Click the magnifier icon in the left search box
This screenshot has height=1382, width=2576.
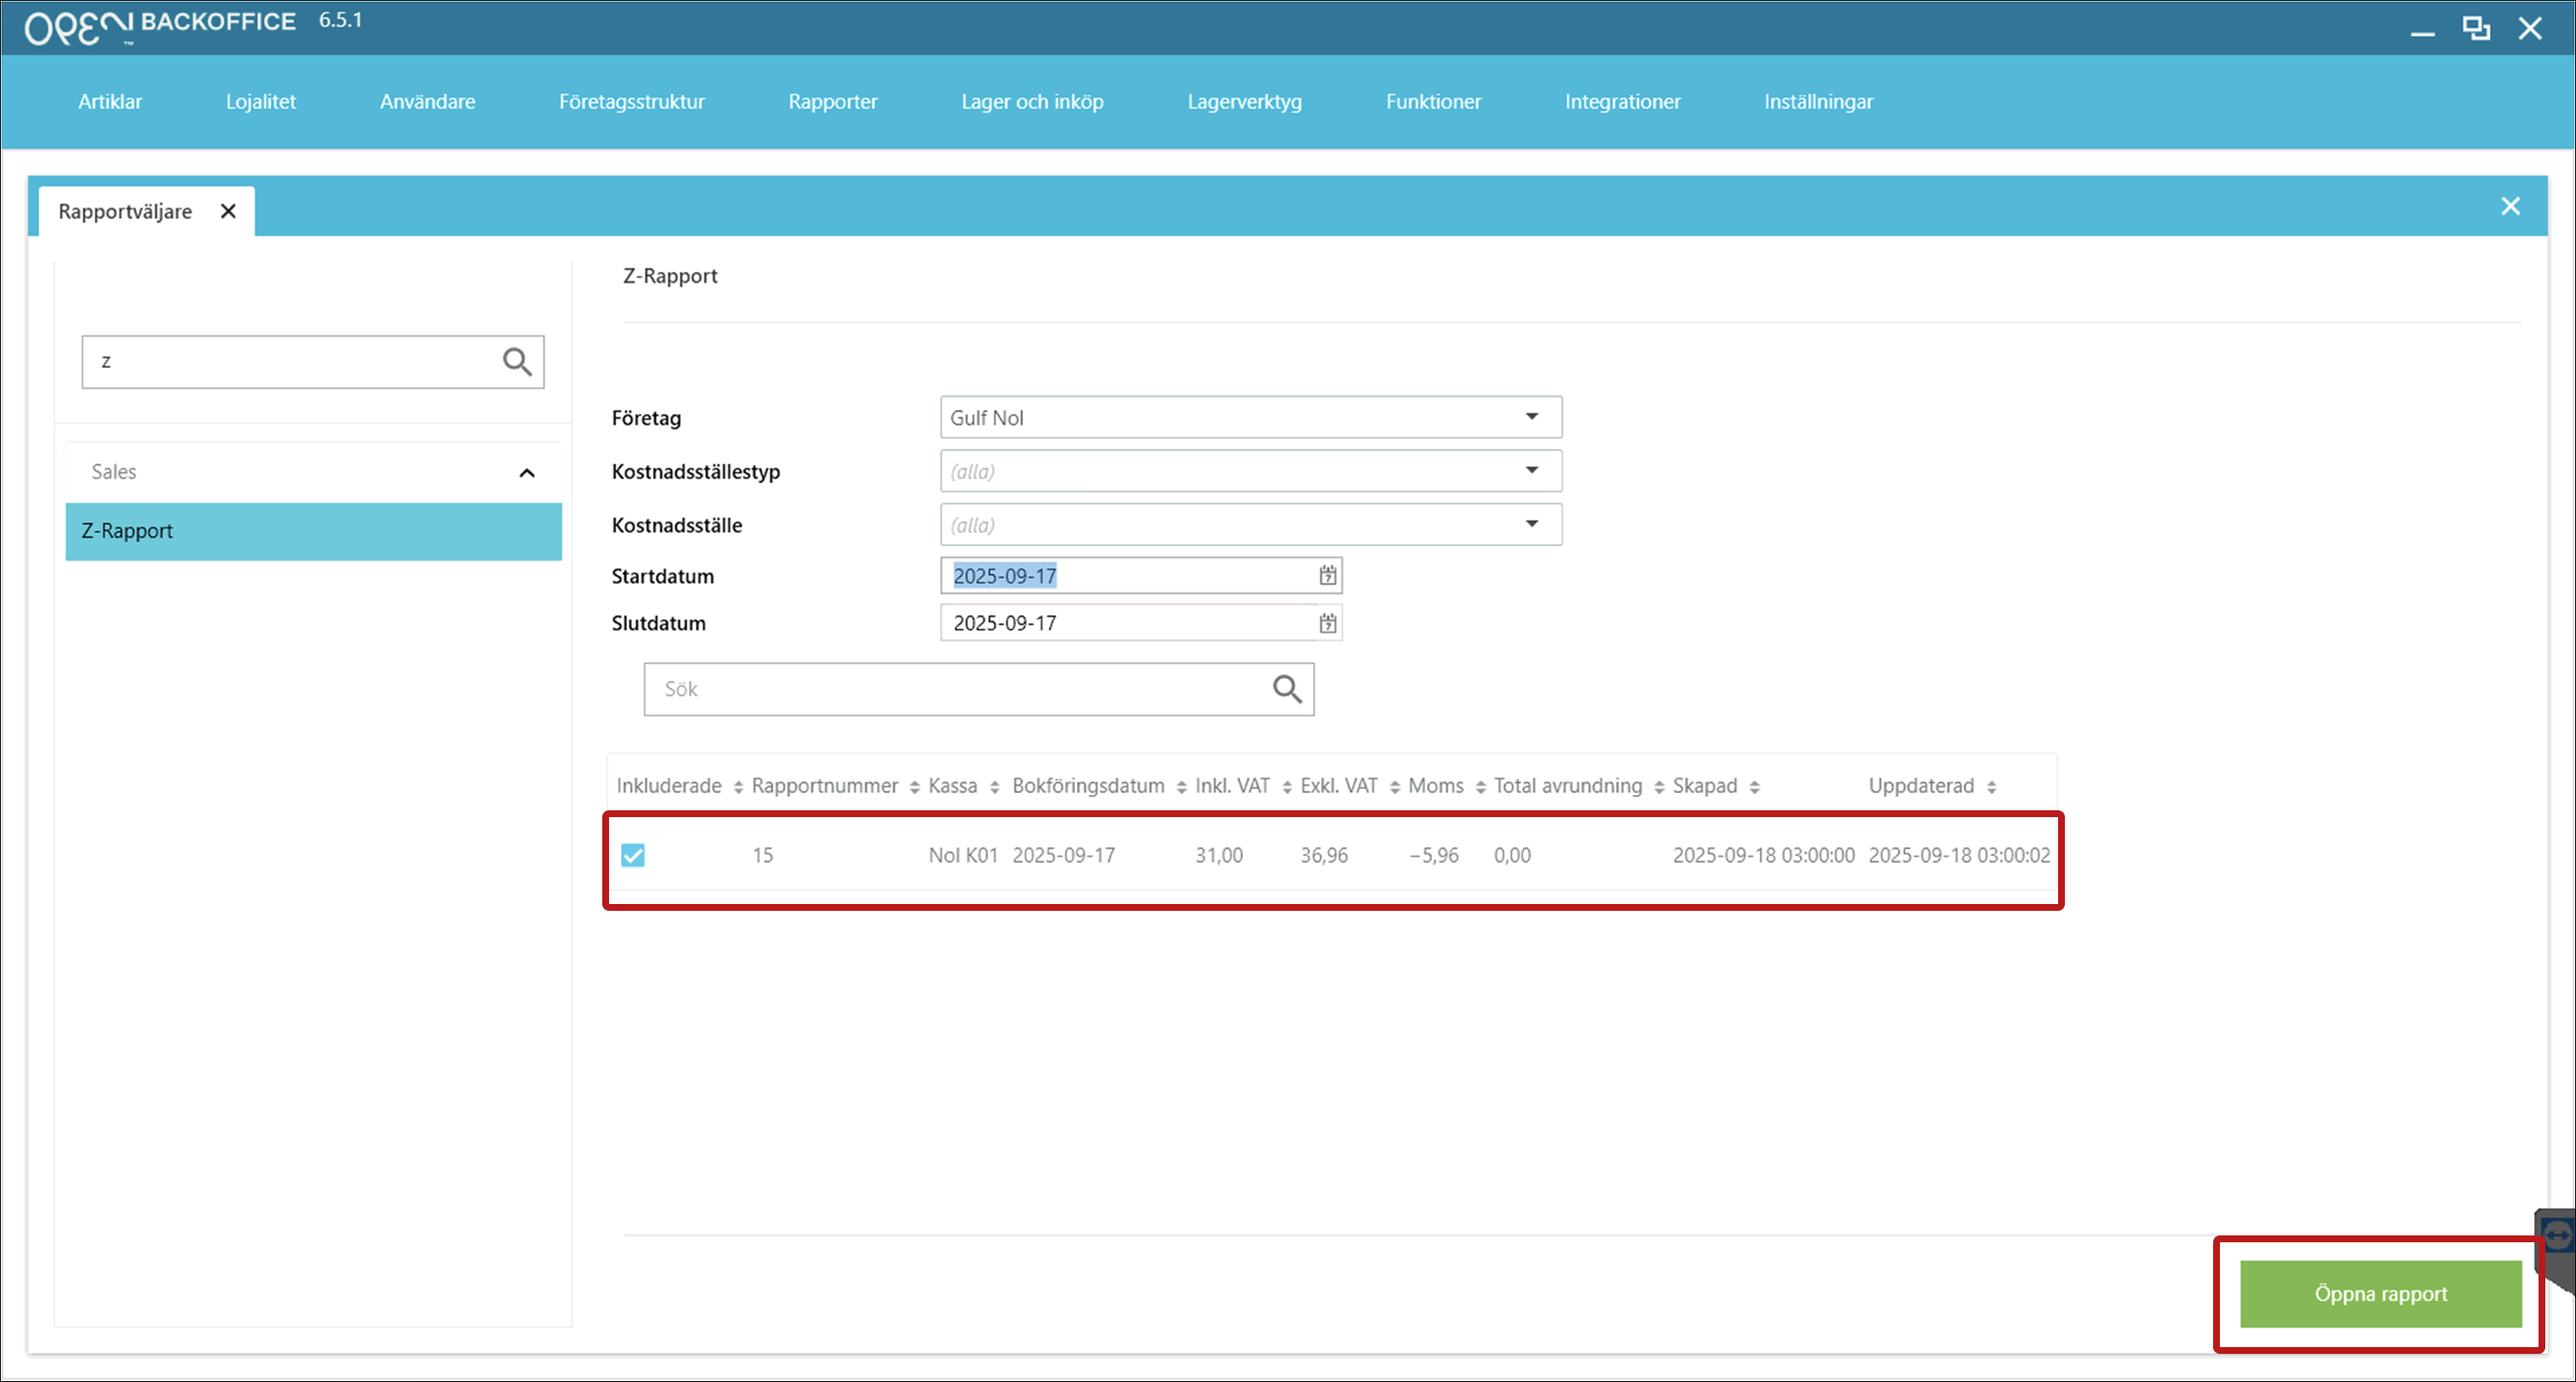coord(517,361)
